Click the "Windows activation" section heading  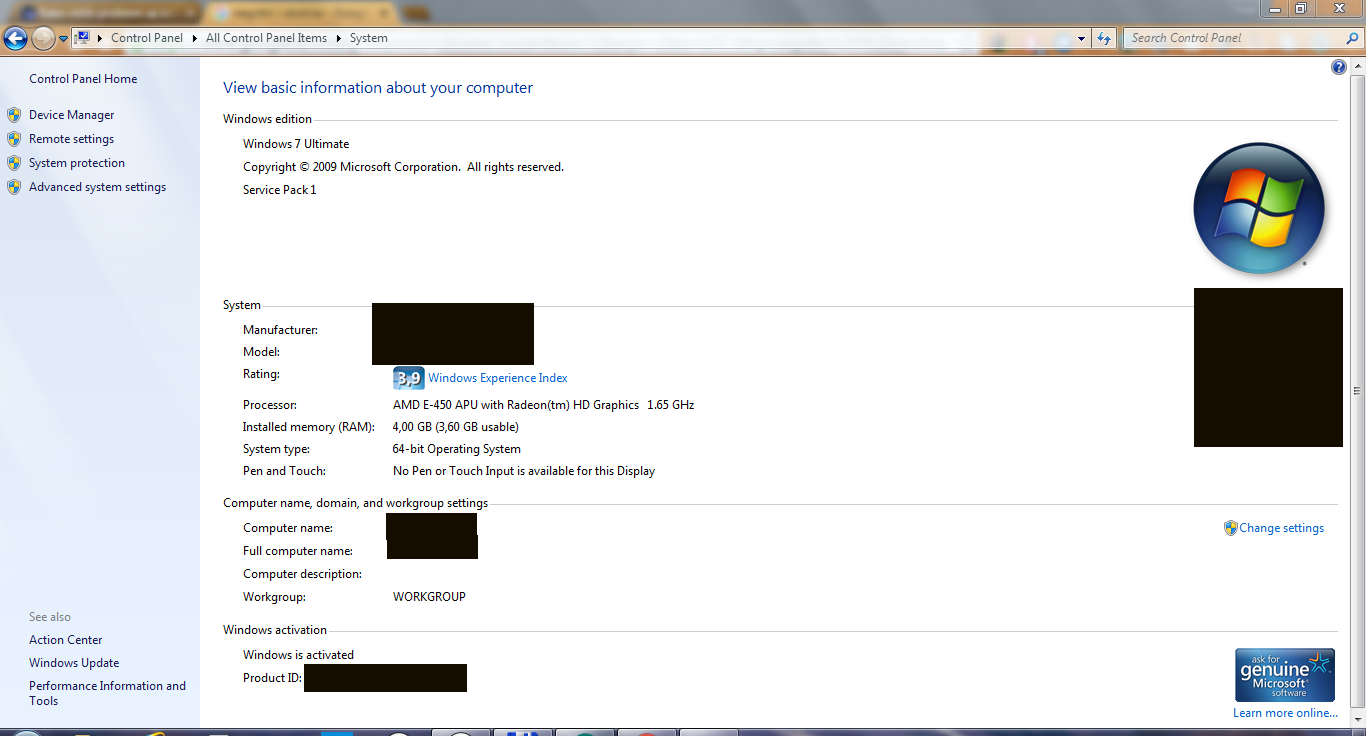(x=275, y=630)
